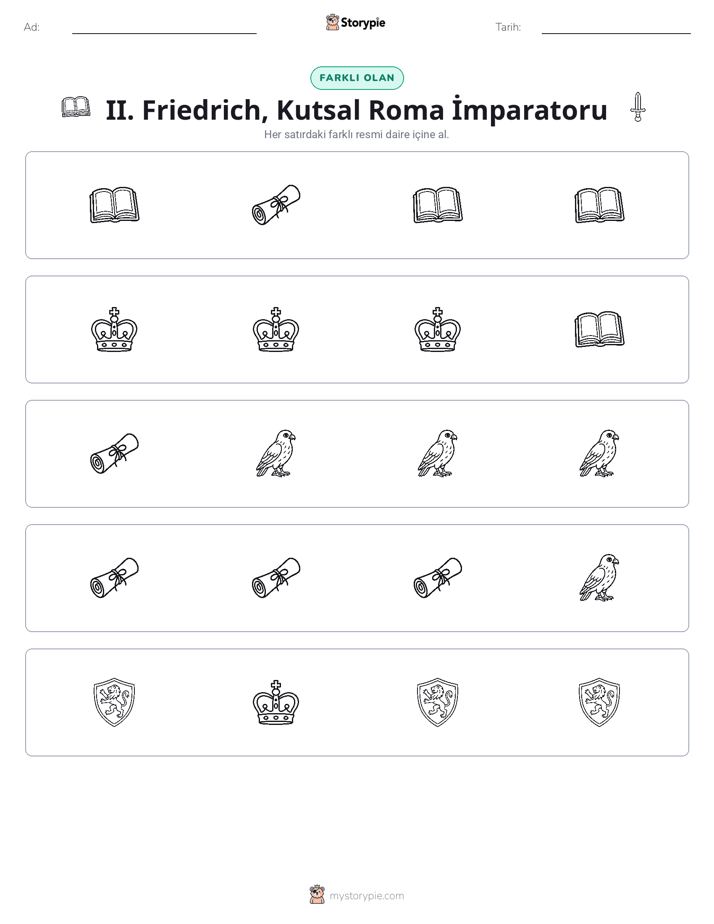Click the sword icon beside the title
Screen dimensions: 714x924
coord(637,107)
